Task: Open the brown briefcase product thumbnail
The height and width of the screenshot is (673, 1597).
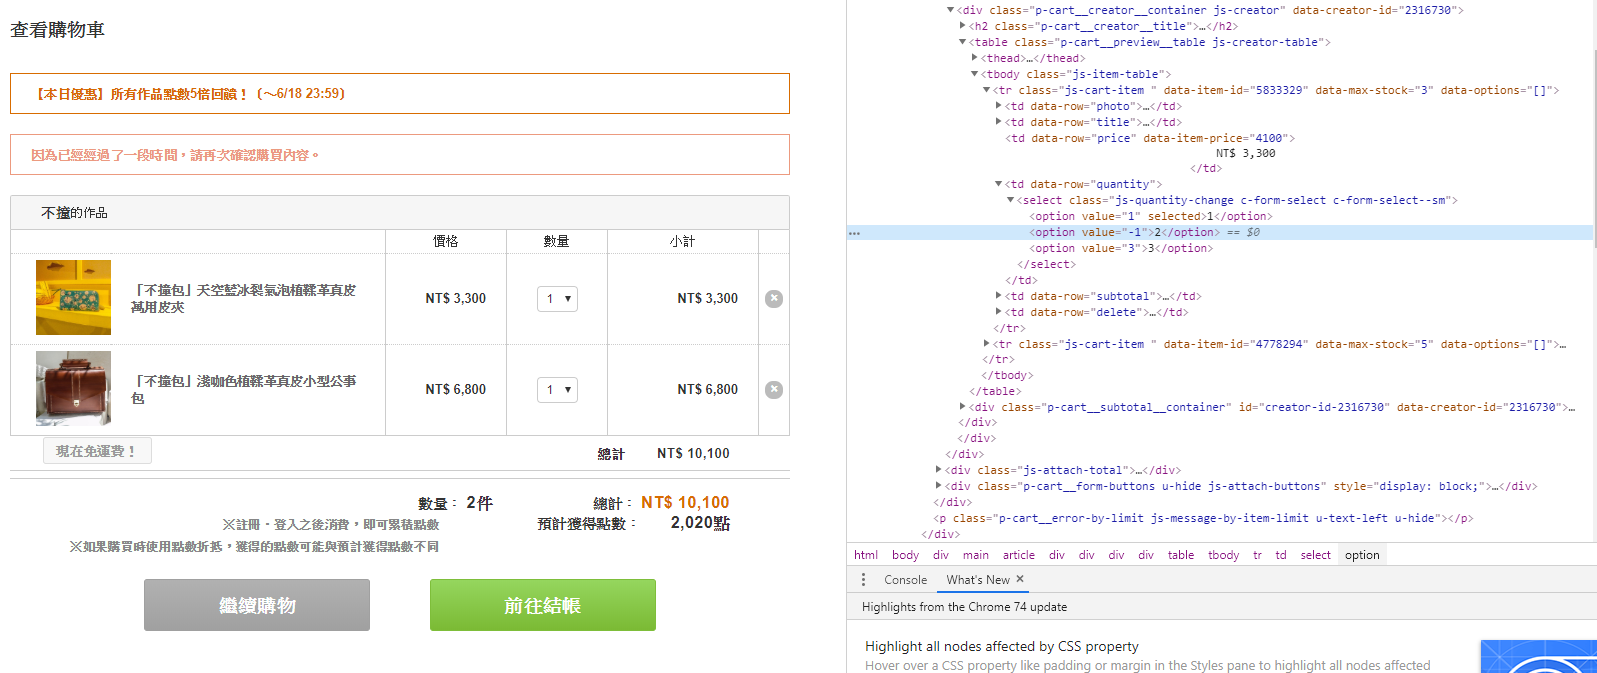Action: [73, 389]
